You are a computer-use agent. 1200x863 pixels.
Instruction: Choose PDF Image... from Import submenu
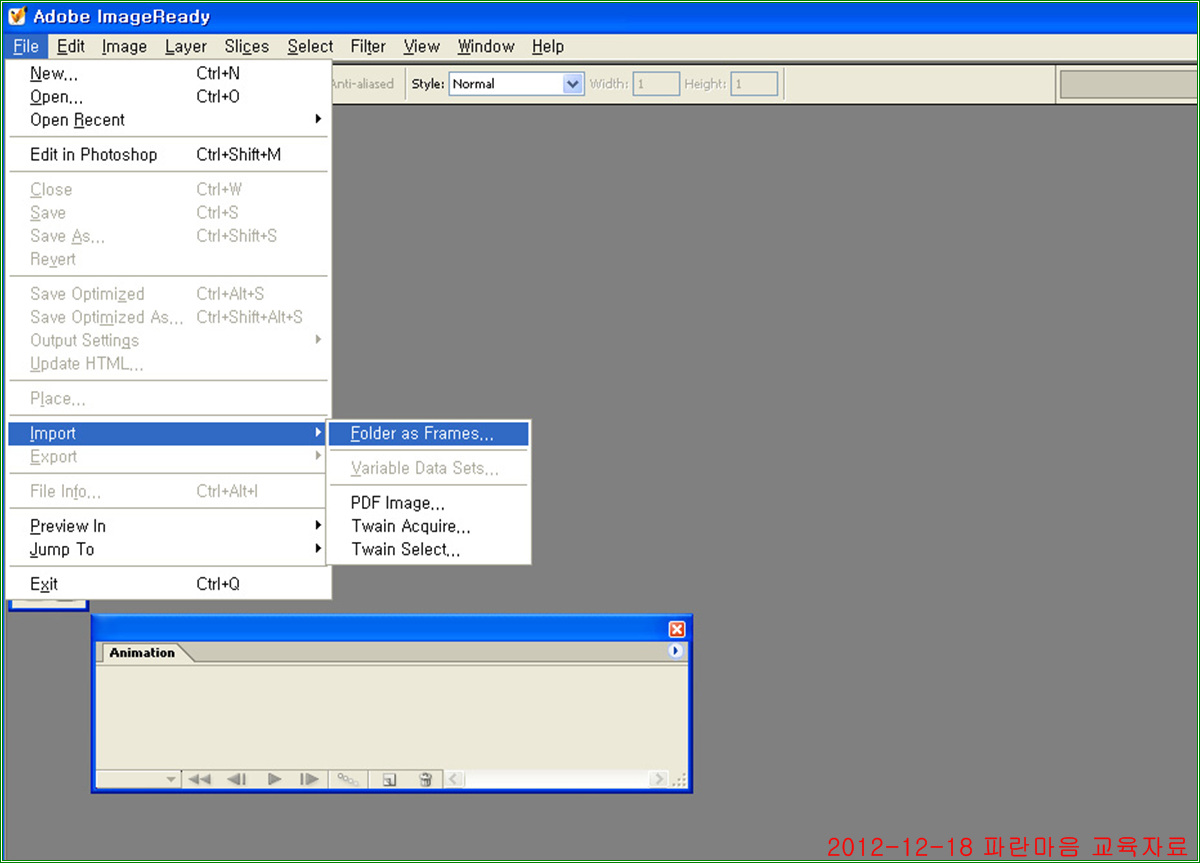pyautogui.click(x=428, y=503)
